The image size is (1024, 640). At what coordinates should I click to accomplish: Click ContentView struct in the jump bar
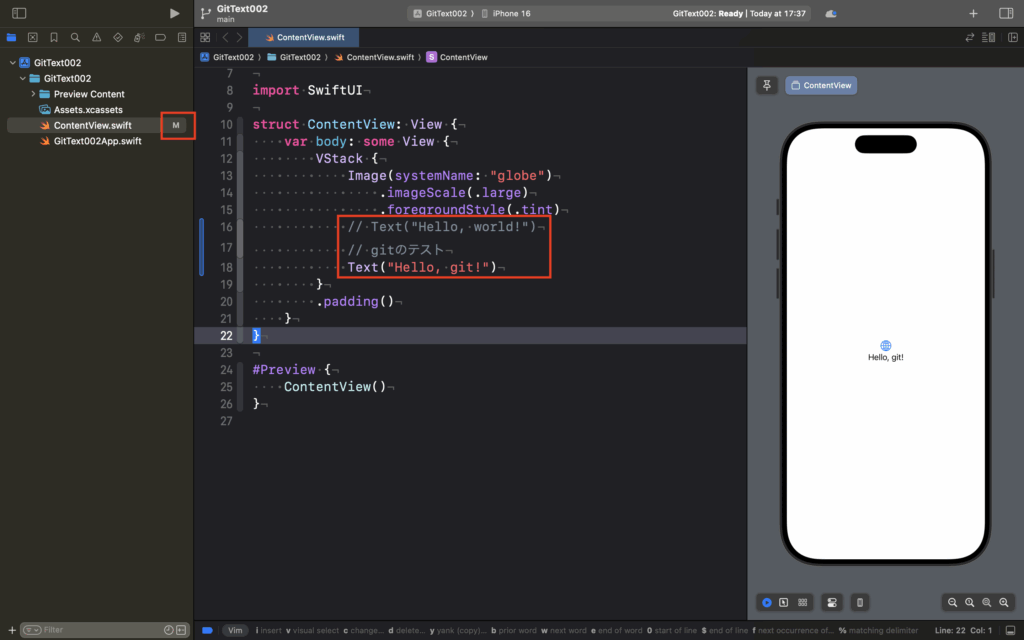click(457, 57)
